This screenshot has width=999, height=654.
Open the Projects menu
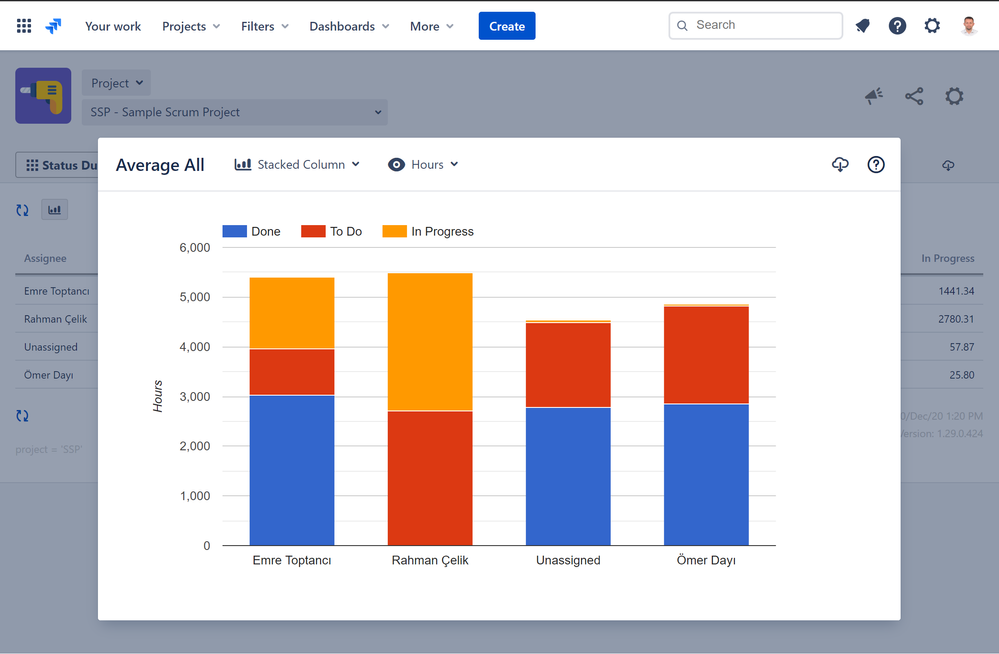pyautogui.click(x=190, y=26)
